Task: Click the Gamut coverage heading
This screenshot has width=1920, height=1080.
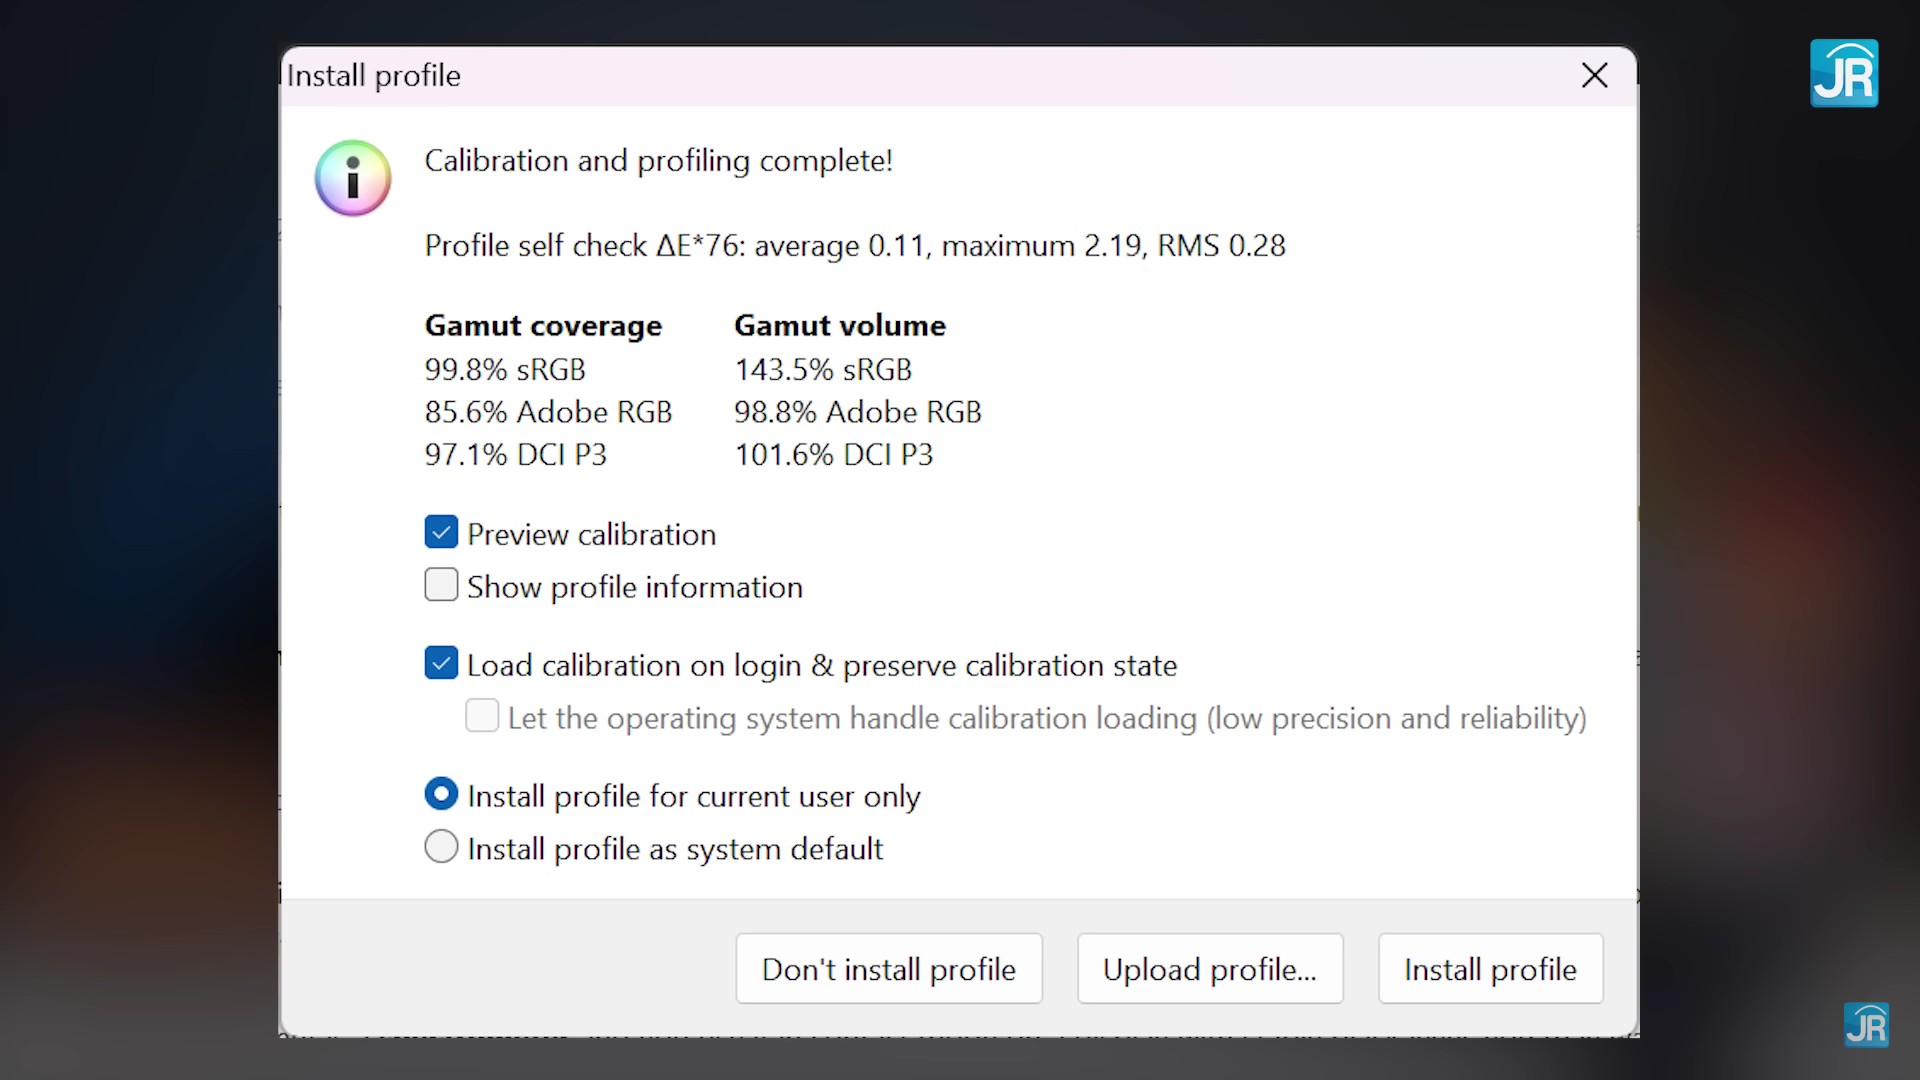Action: point(543,326)
